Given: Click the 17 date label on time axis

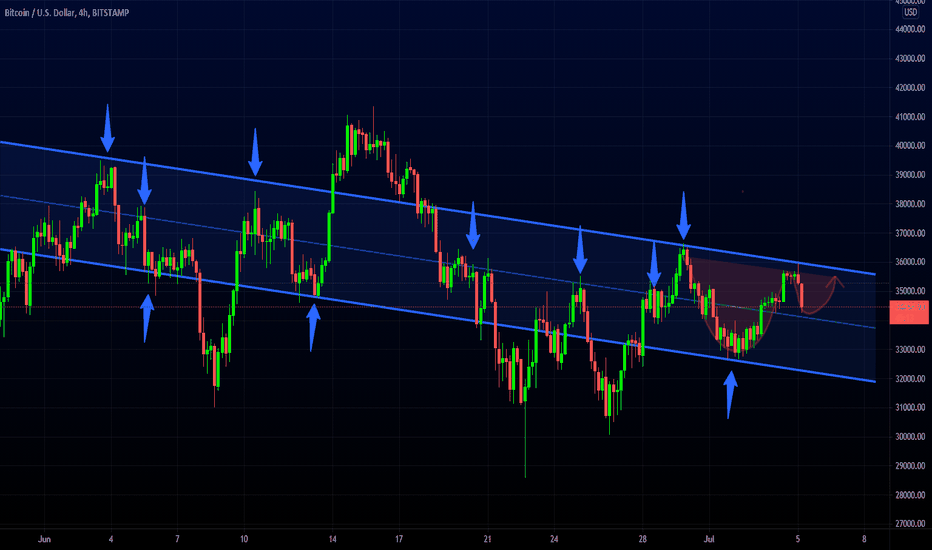Looking at the screenshot, I should (399, 539).
